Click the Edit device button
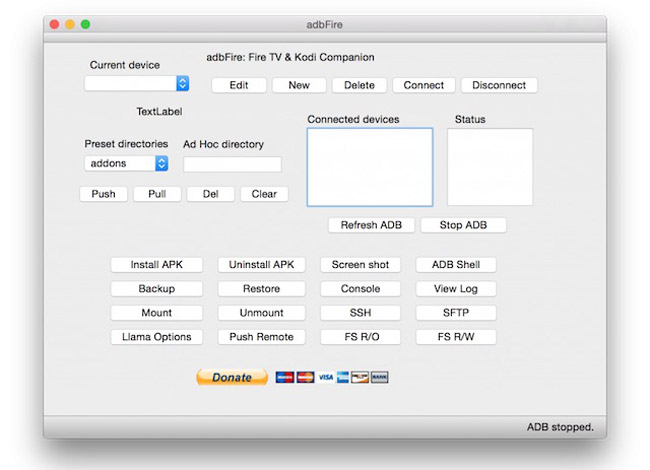Screen dimensions: 650x470 [239, 85]
